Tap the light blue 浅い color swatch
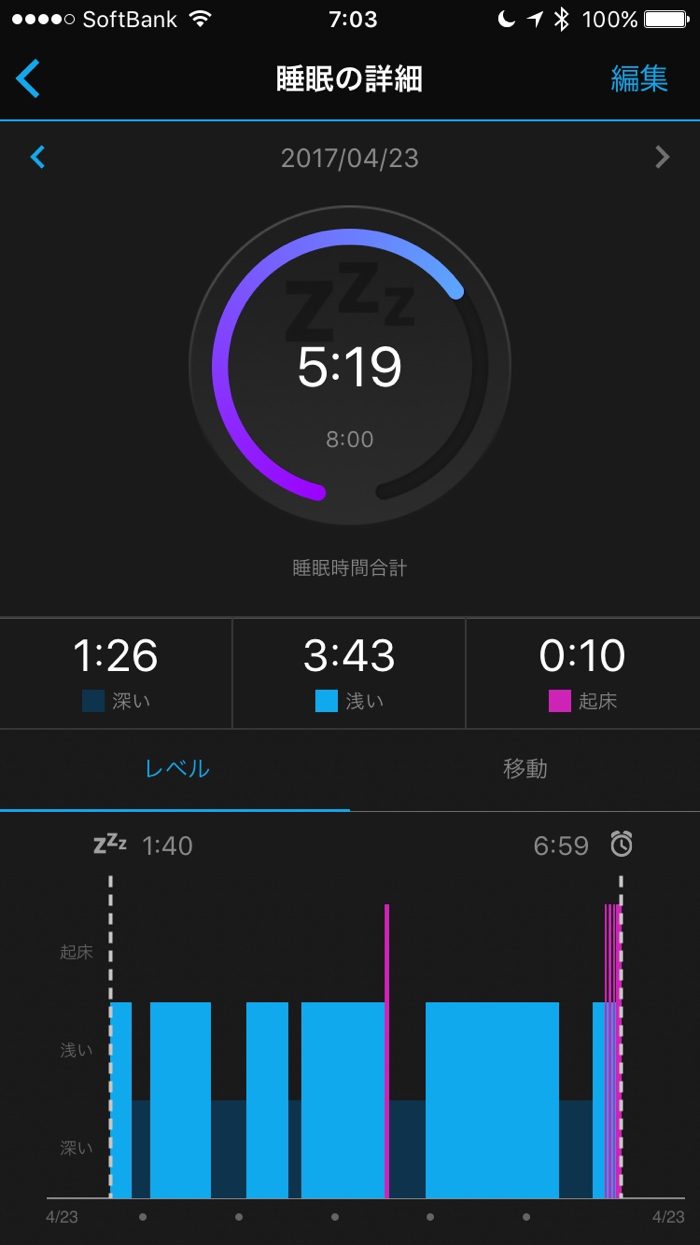The width and height of the screenshot is (700, 1245). pos(326,701)
